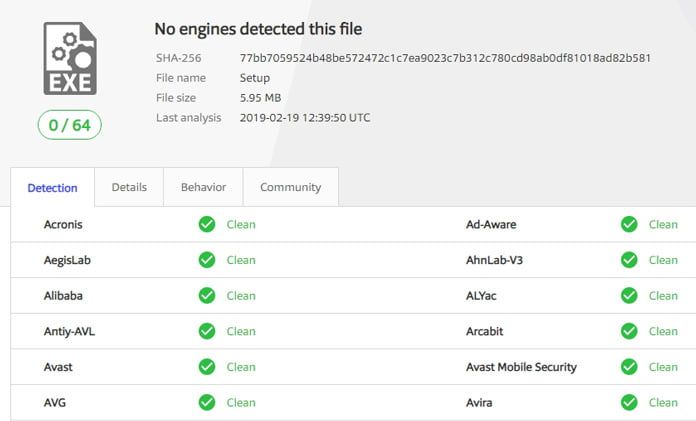
Task: Click the AVG engine name
Action: pyautogui.click(x=55, y=402)
